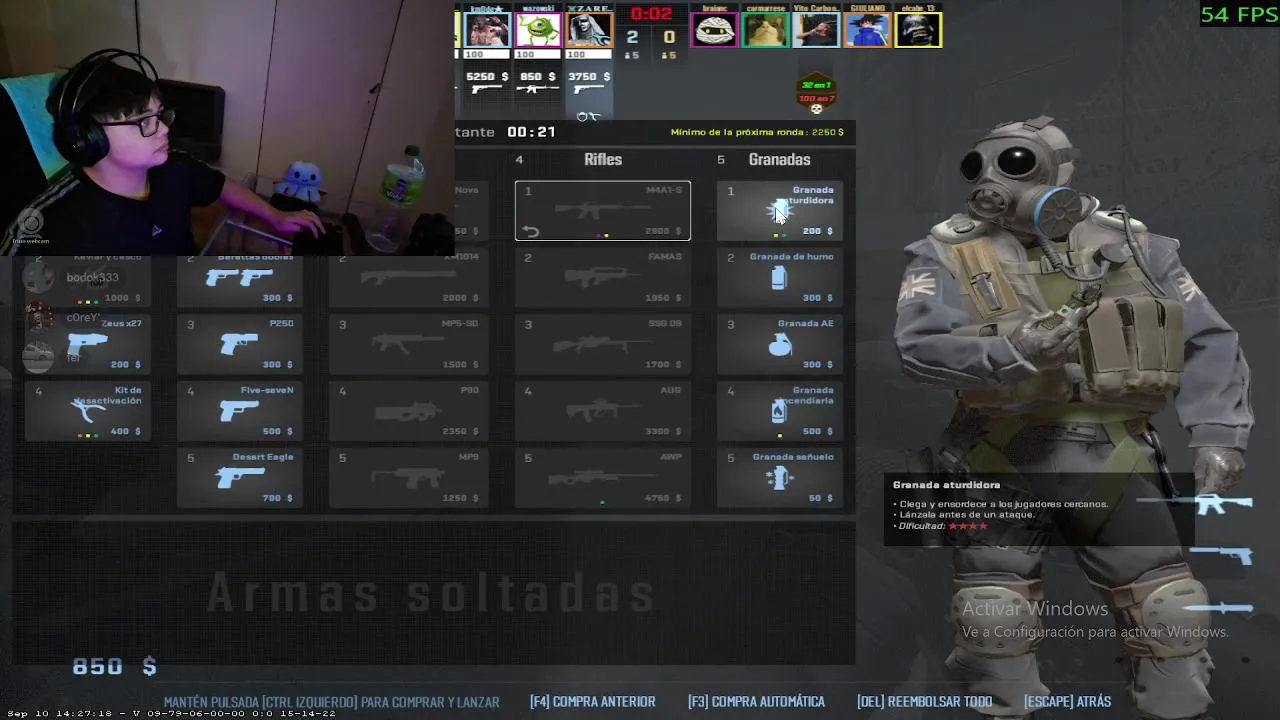
Task: Buy the Berettas dobles pistols
Action: 240,279
